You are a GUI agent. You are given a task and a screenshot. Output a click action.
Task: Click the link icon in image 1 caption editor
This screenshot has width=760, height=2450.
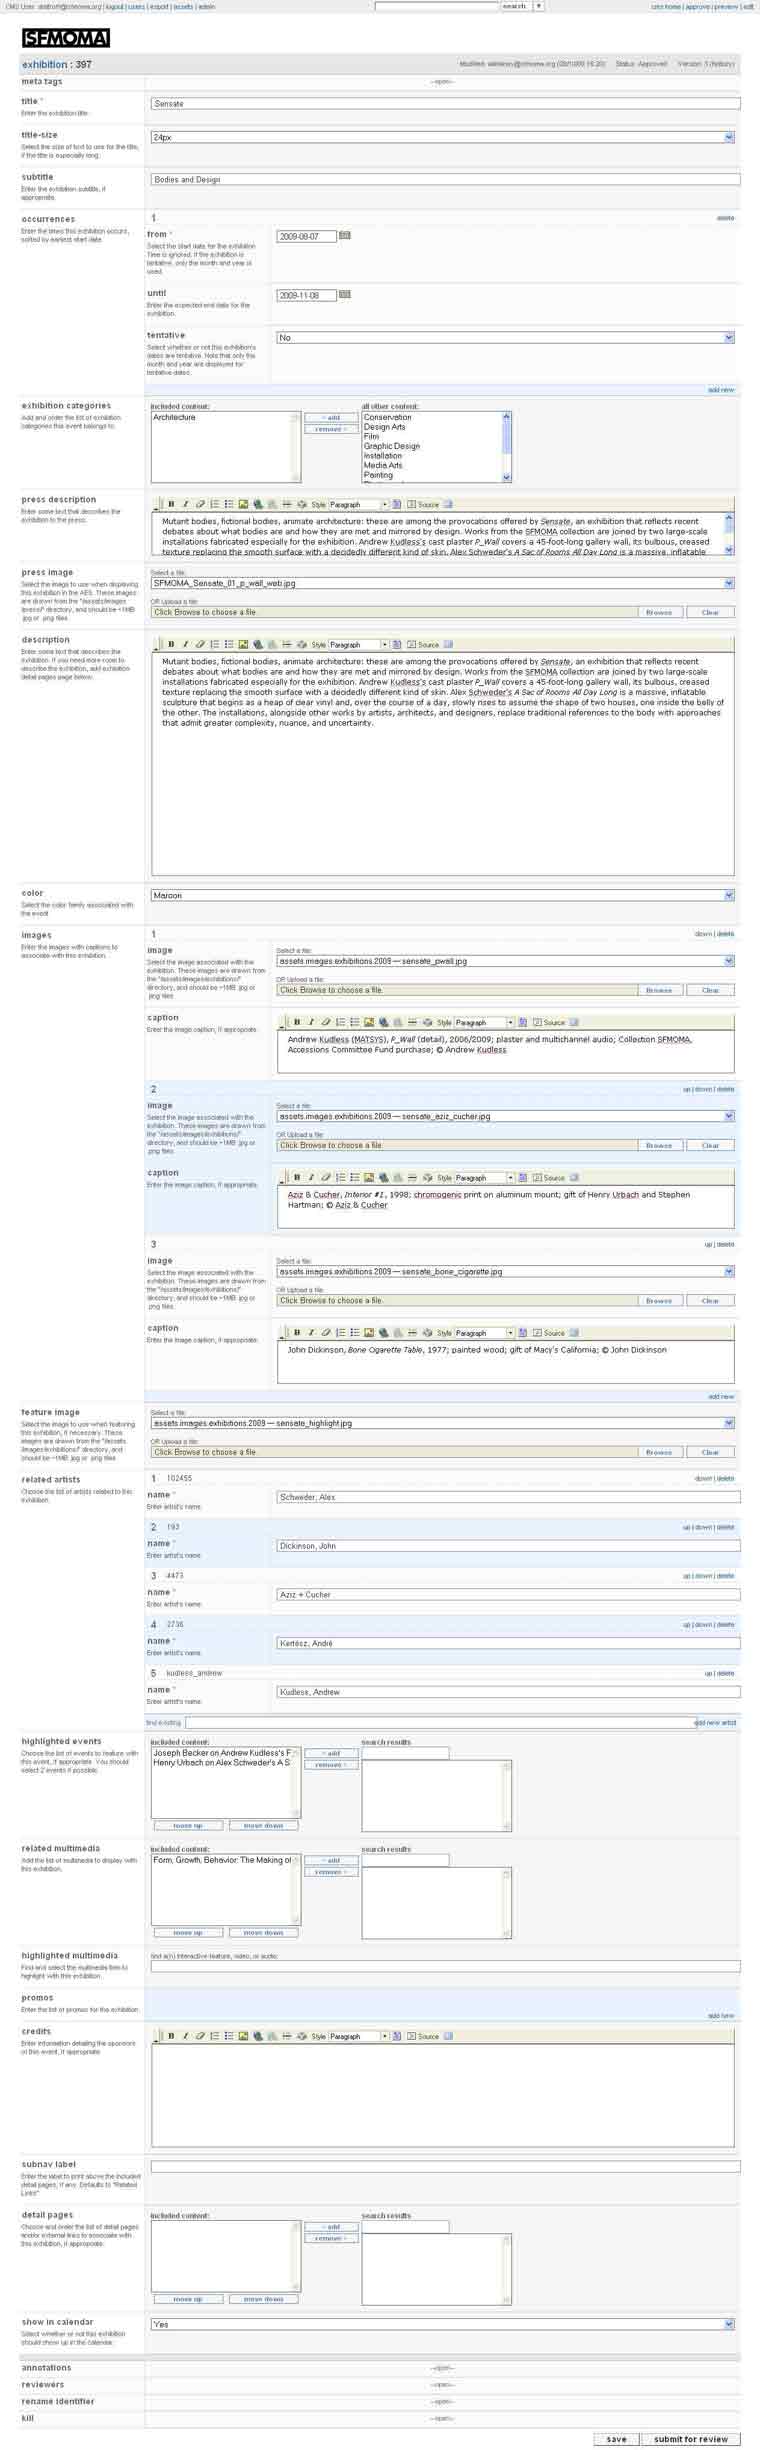click(x=325, y=1022)
